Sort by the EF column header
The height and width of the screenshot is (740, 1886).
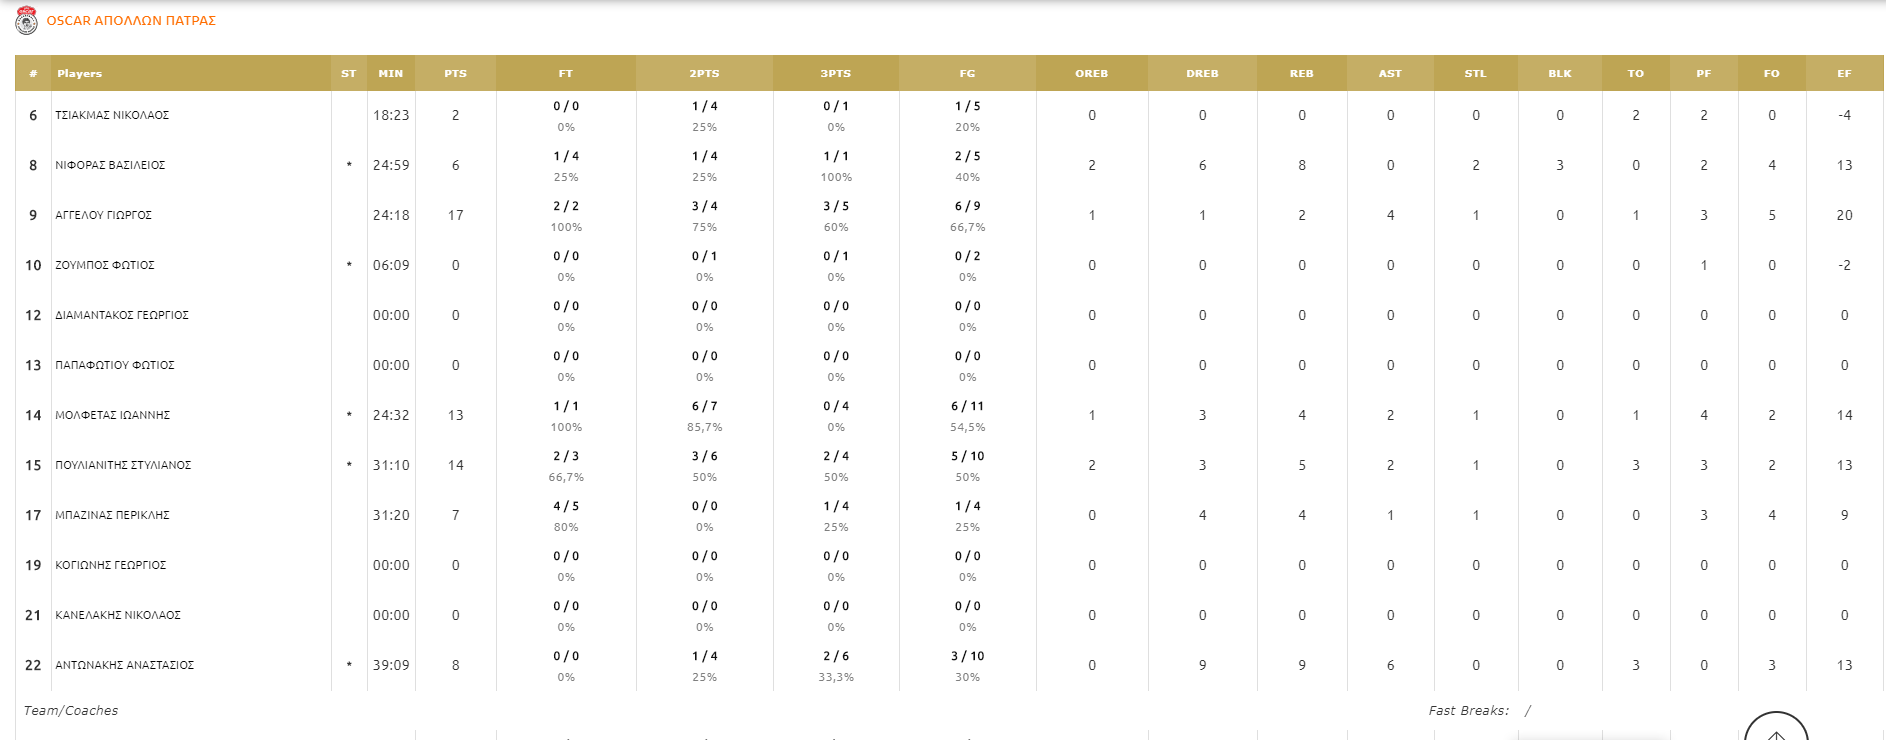1844,74
